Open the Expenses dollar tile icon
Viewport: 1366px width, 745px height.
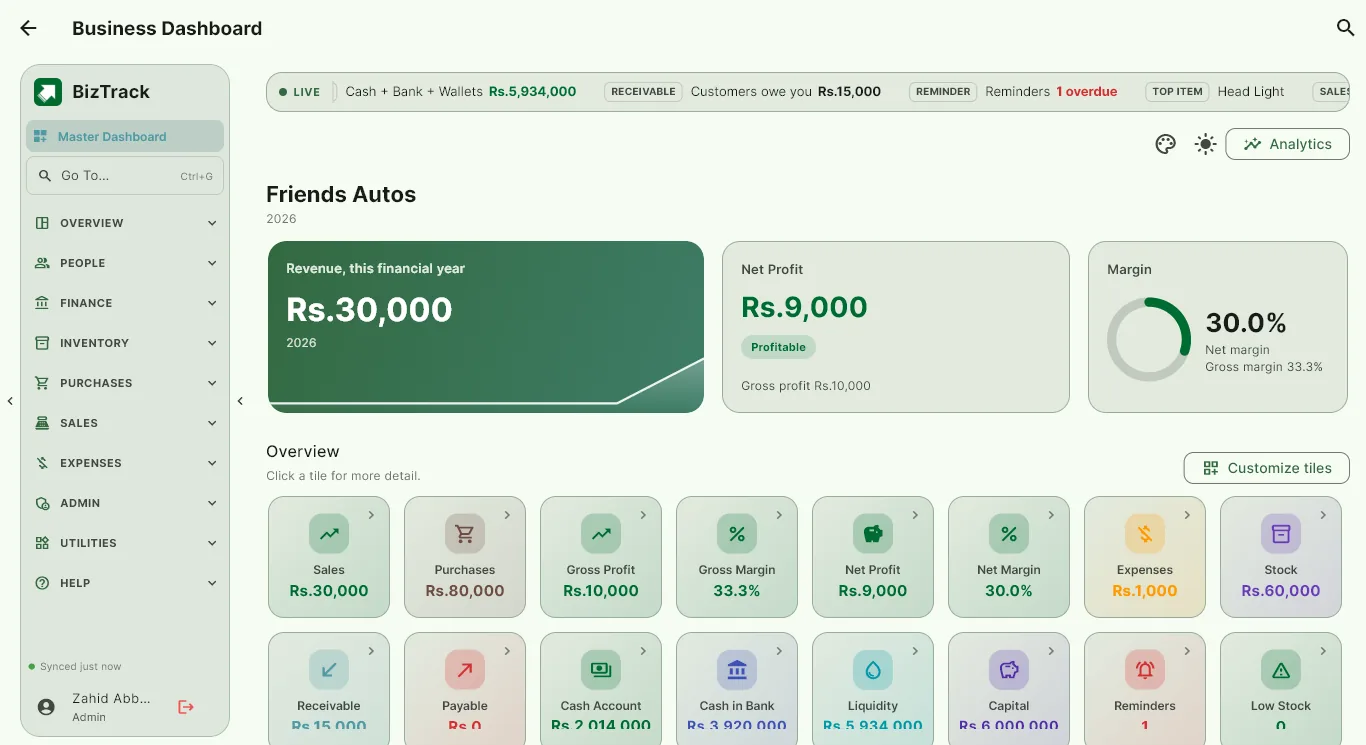point(1145,534)
